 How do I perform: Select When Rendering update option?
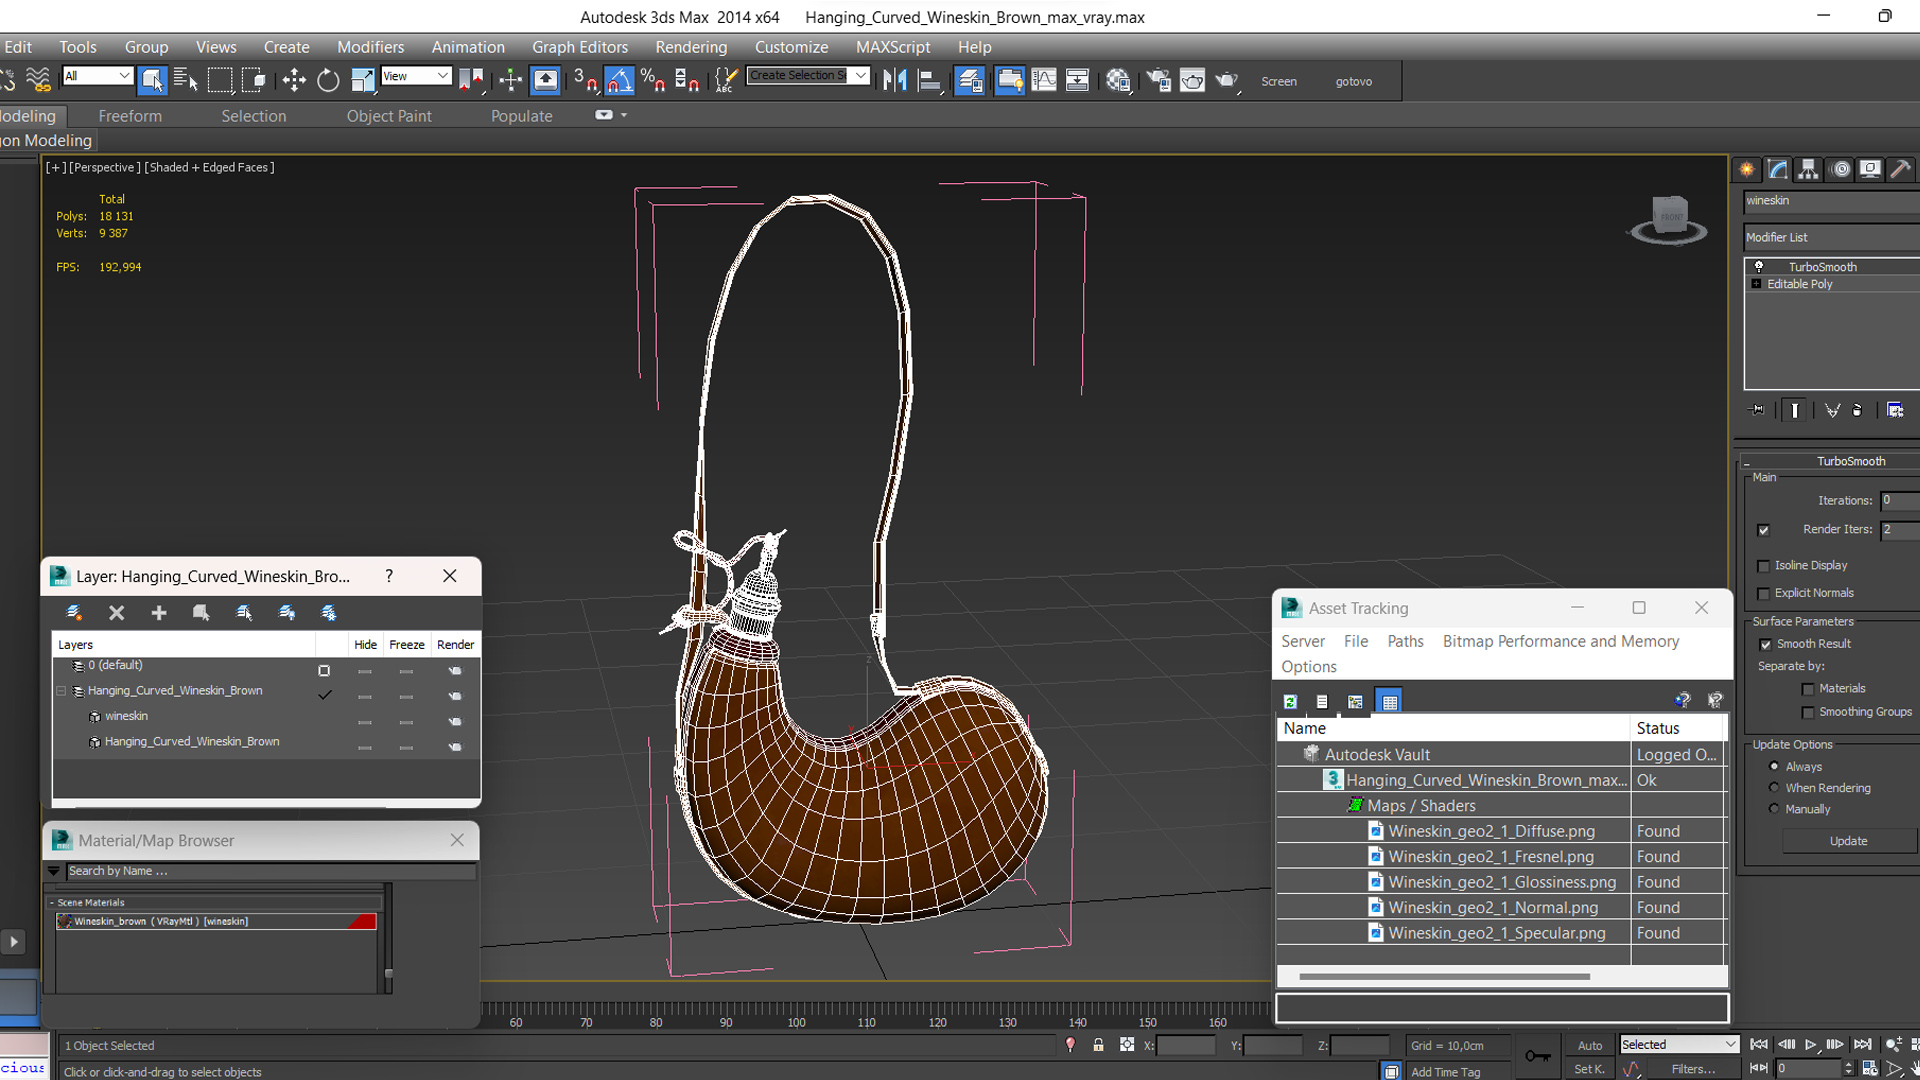click(1774, 788)
